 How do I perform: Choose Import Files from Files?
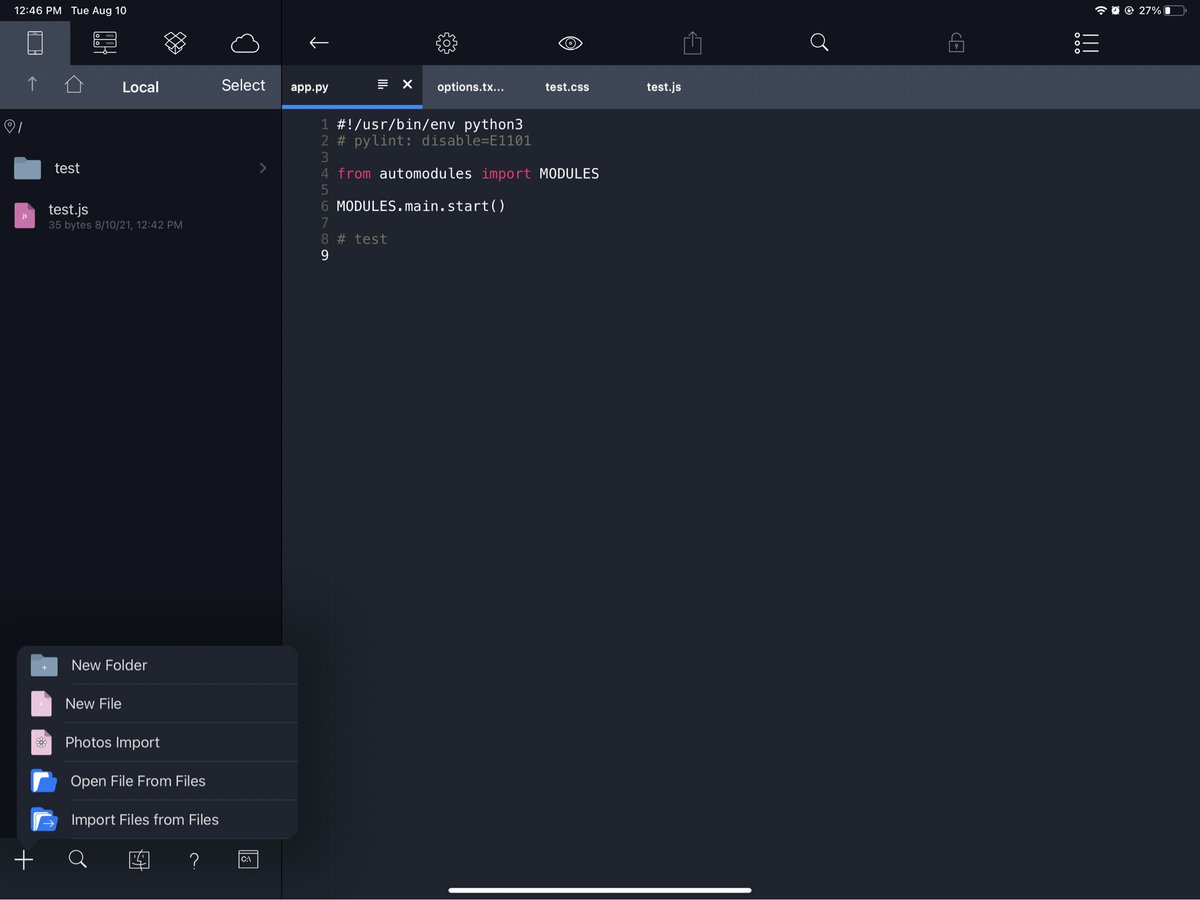point(158,820)
